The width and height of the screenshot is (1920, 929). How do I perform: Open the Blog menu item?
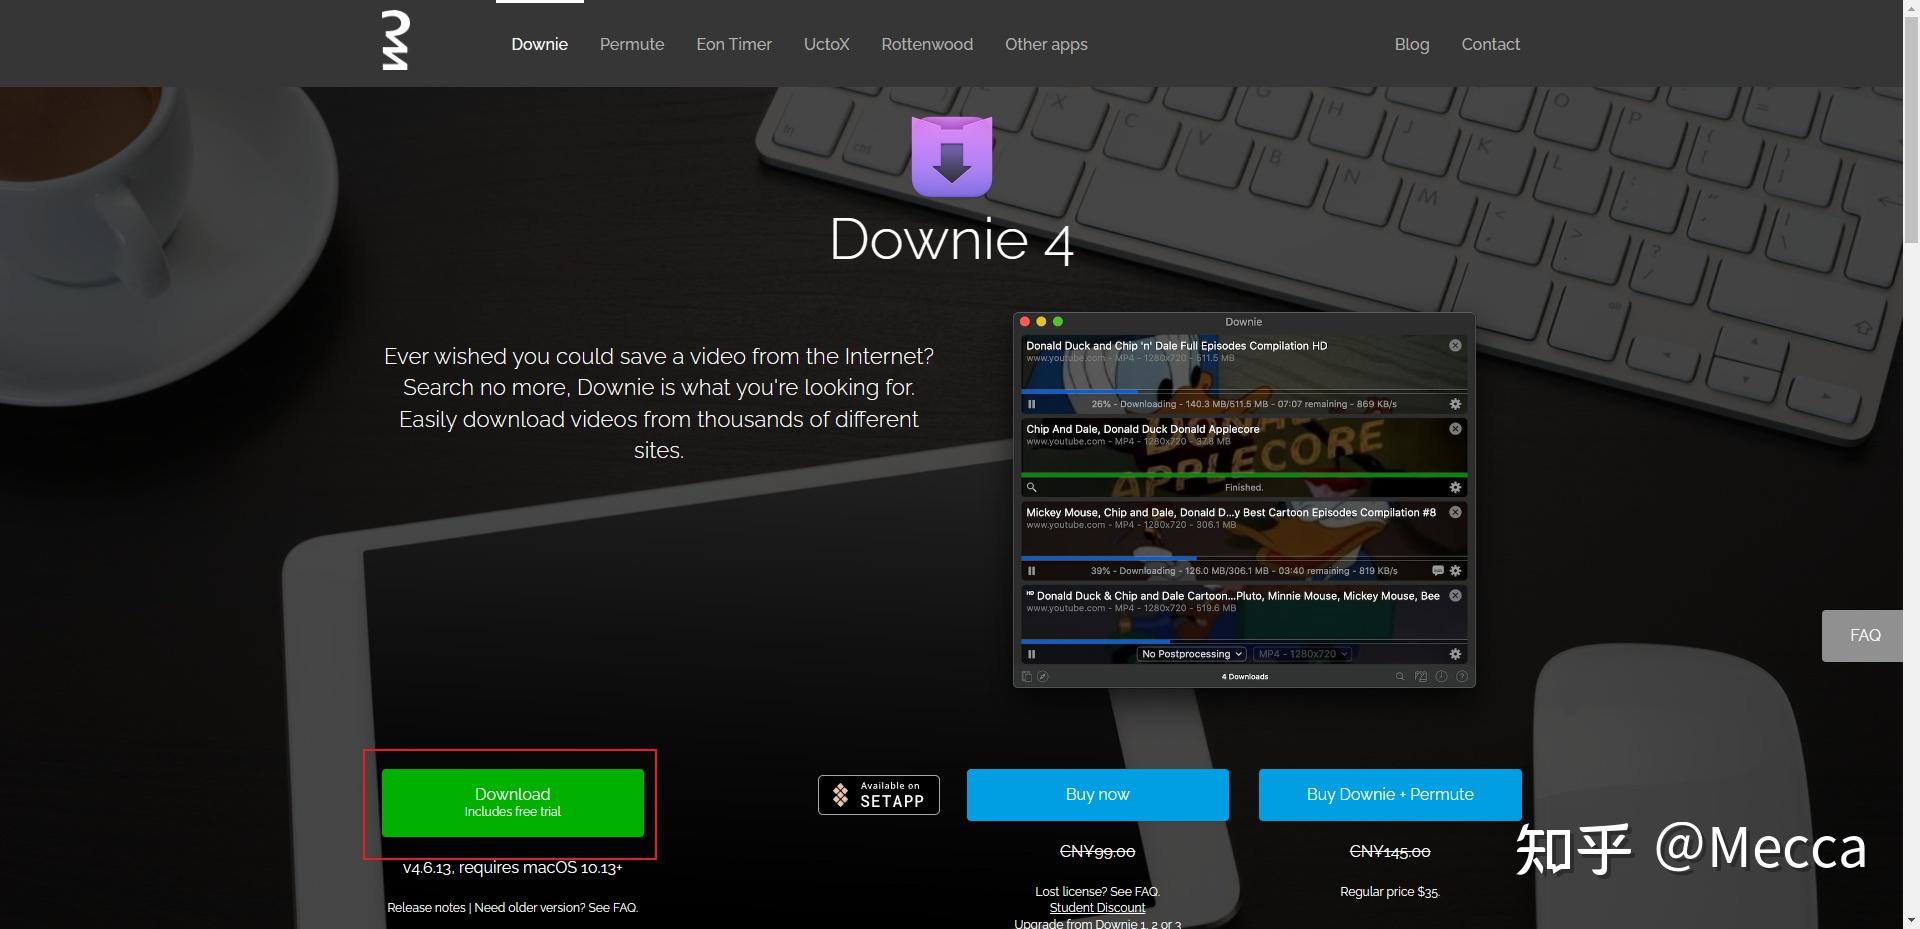(x=1411, y=44)
